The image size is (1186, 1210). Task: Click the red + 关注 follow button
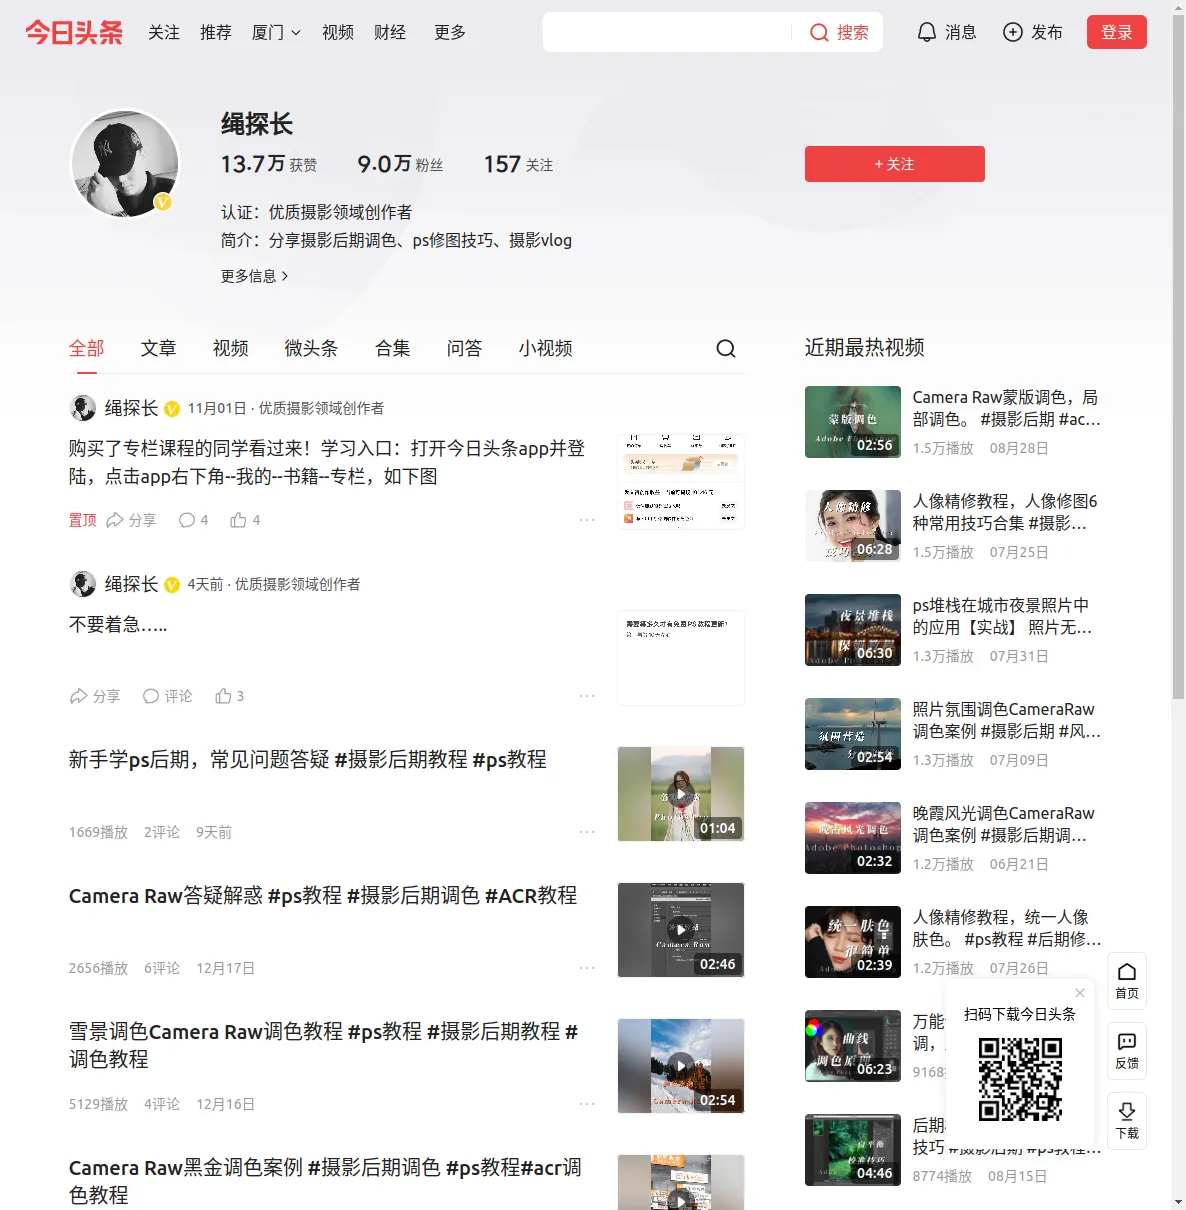coord(895,164)
